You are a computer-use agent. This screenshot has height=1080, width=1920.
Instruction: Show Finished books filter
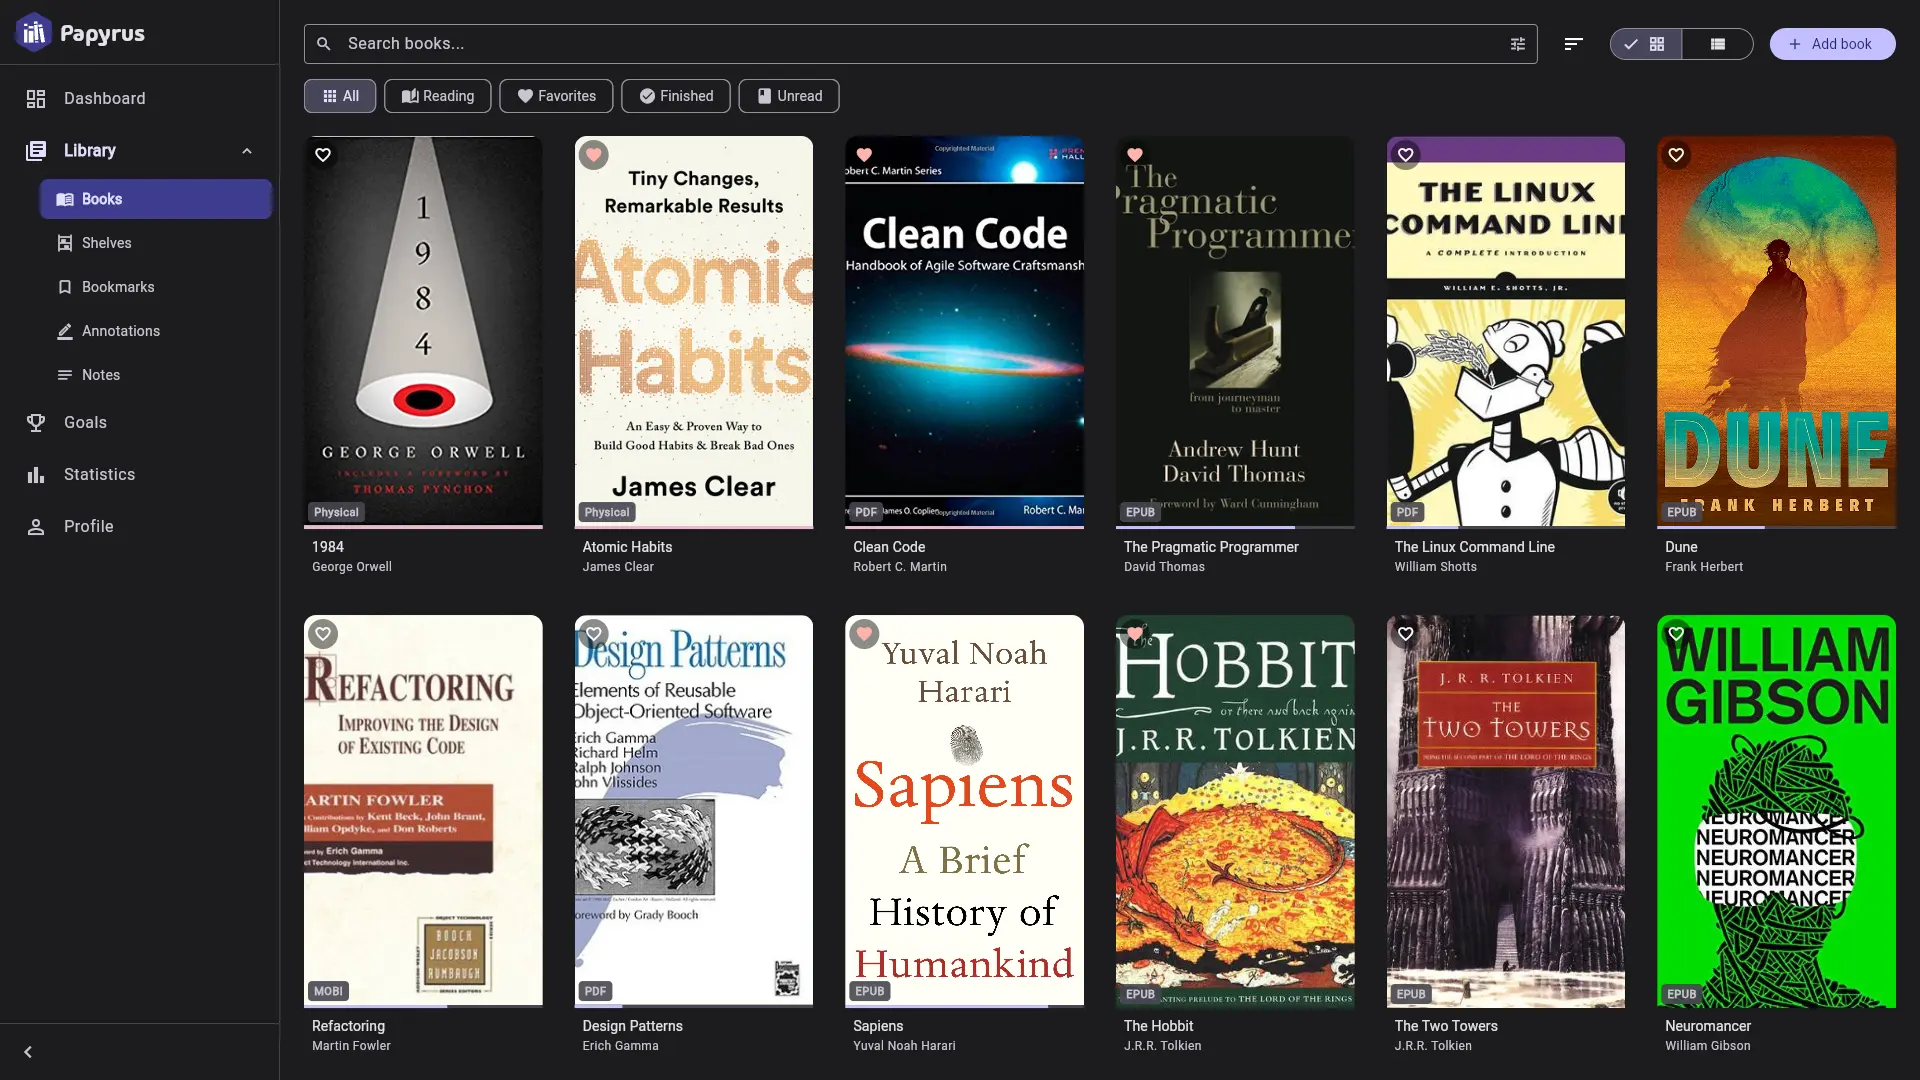click(676, 96)
